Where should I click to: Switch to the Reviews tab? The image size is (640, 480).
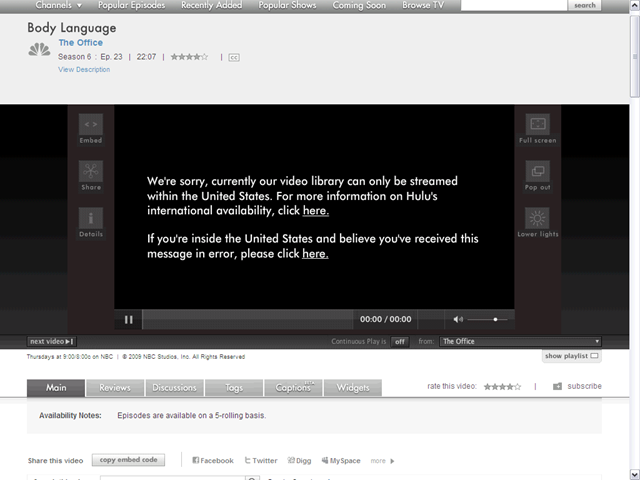[x=115, y=388]
